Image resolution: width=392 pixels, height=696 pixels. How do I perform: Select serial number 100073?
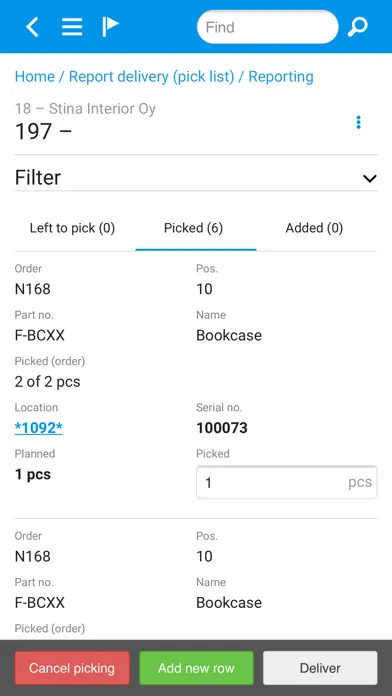tap(222, 428)
